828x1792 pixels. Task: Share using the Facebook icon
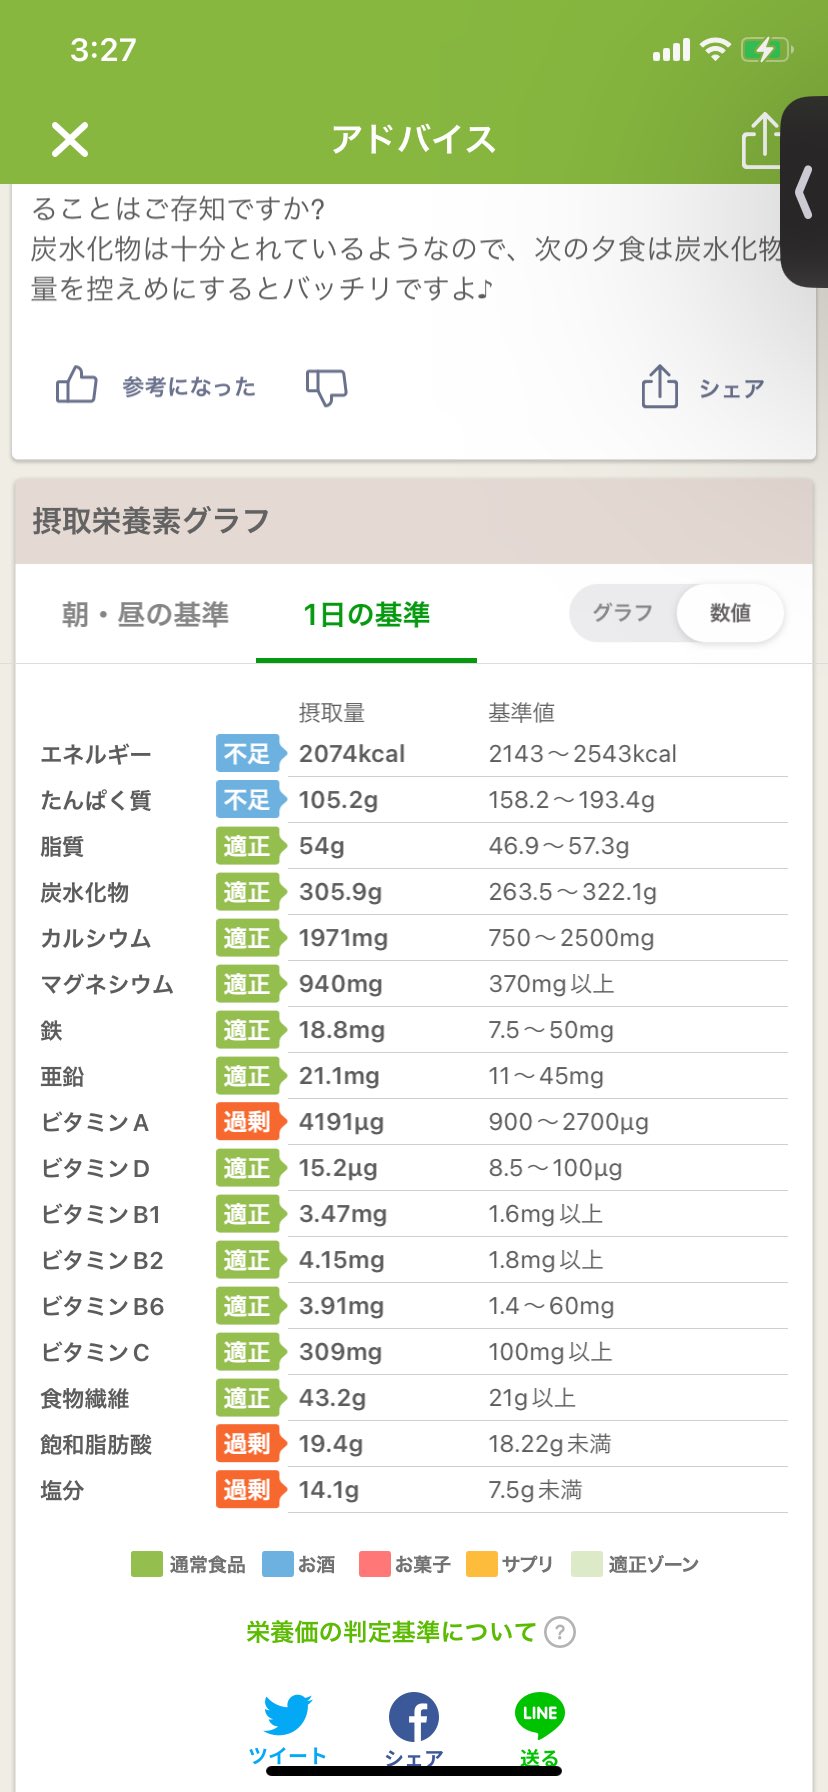point(414,1718)
